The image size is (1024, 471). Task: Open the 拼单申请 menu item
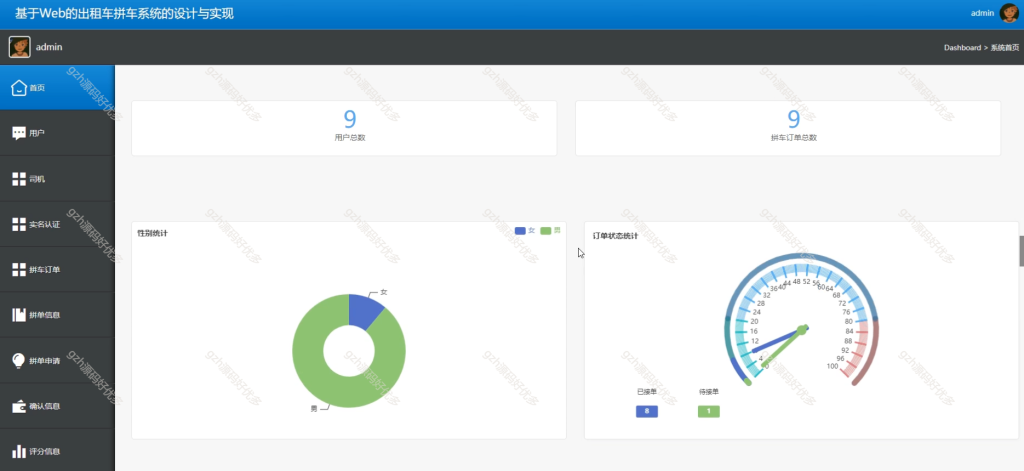57,361
